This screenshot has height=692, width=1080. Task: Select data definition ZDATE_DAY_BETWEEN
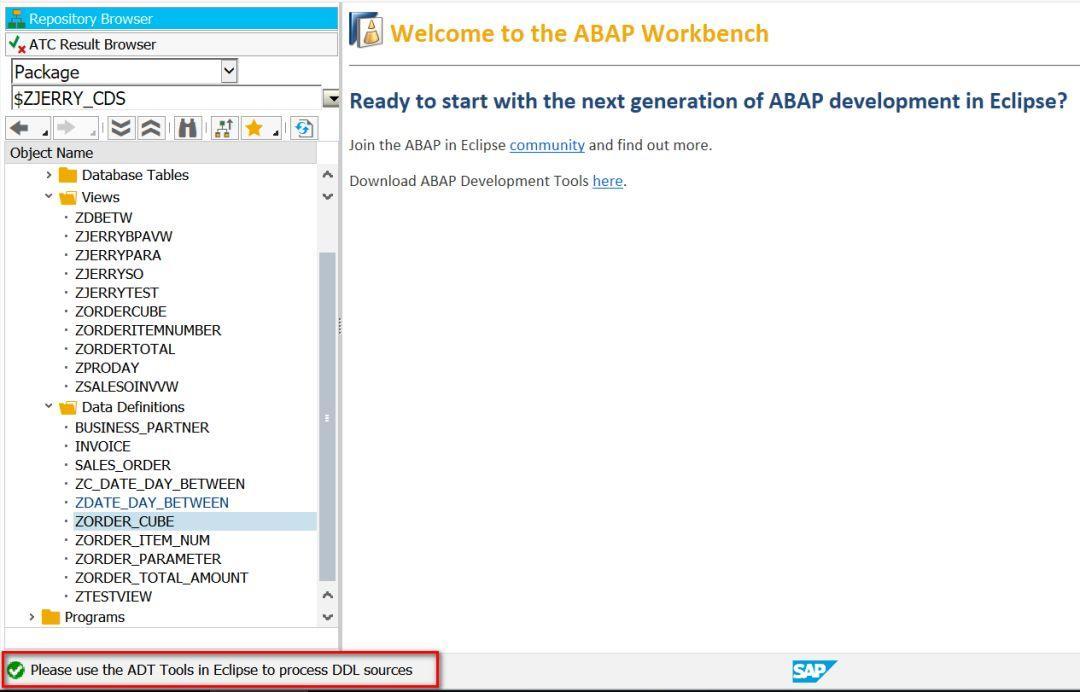pos(152,503)
